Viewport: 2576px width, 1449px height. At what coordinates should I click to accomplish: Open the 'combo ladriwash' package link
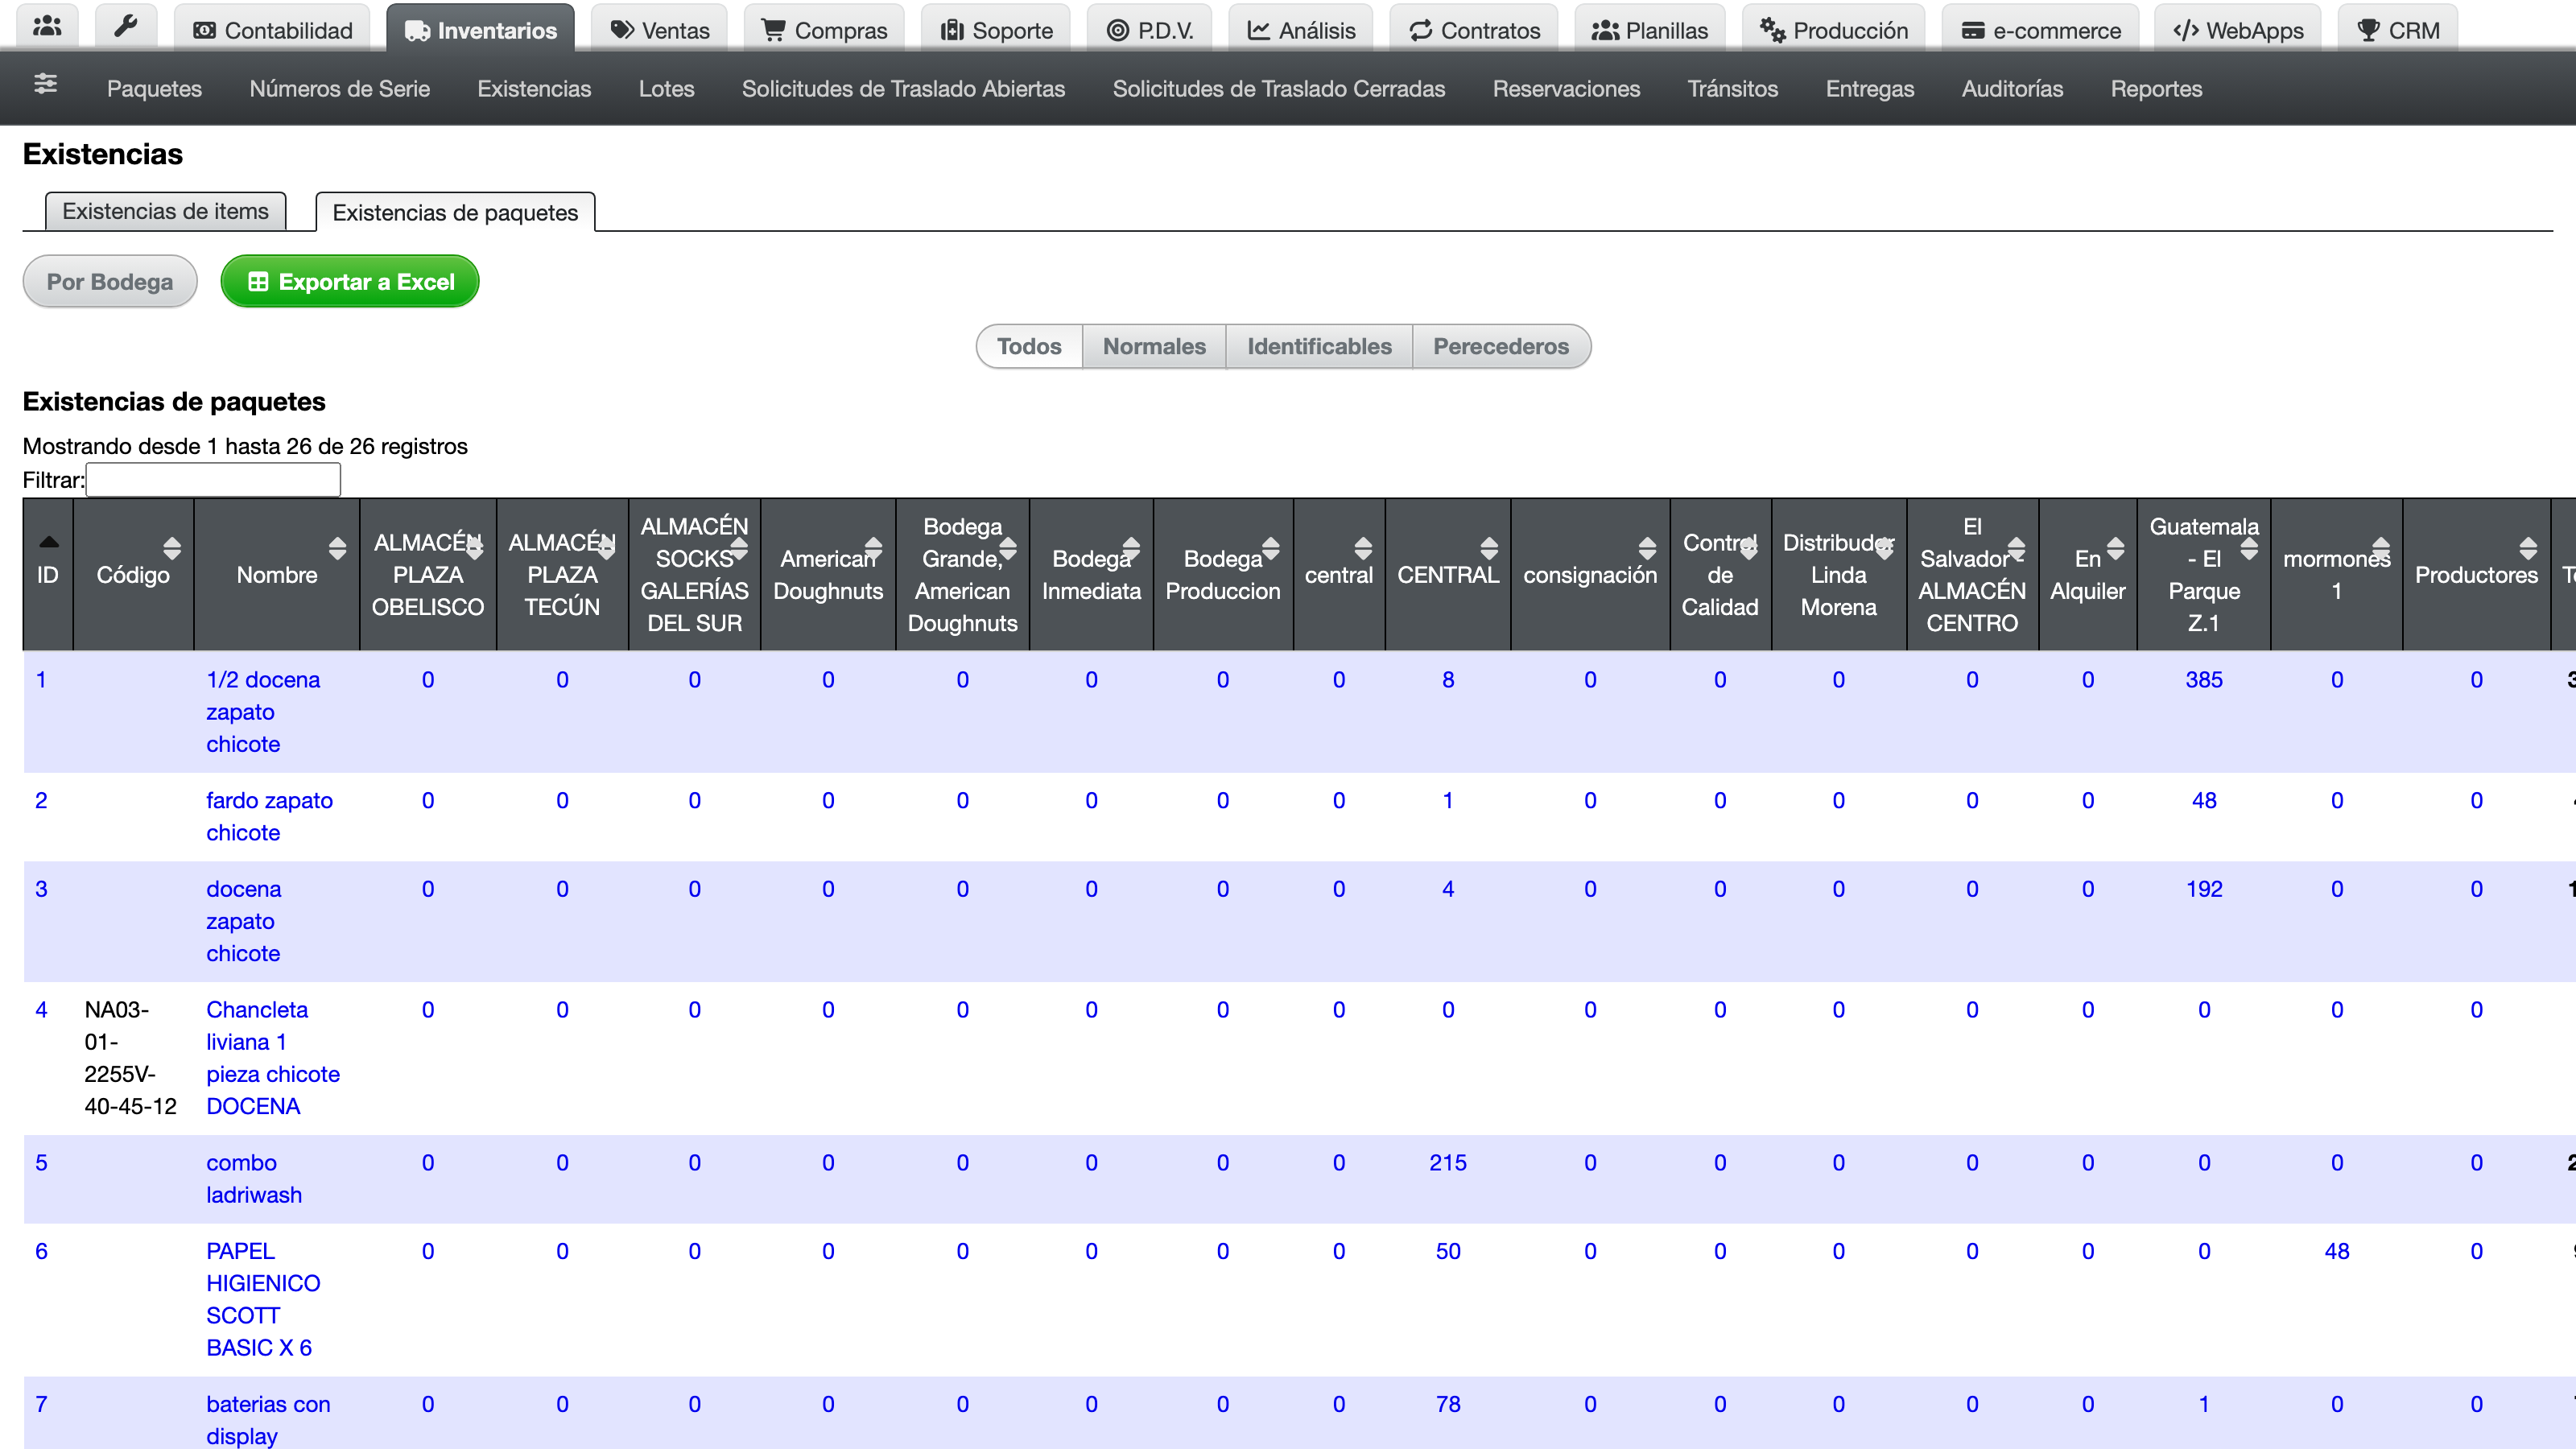pos(254,1179)
